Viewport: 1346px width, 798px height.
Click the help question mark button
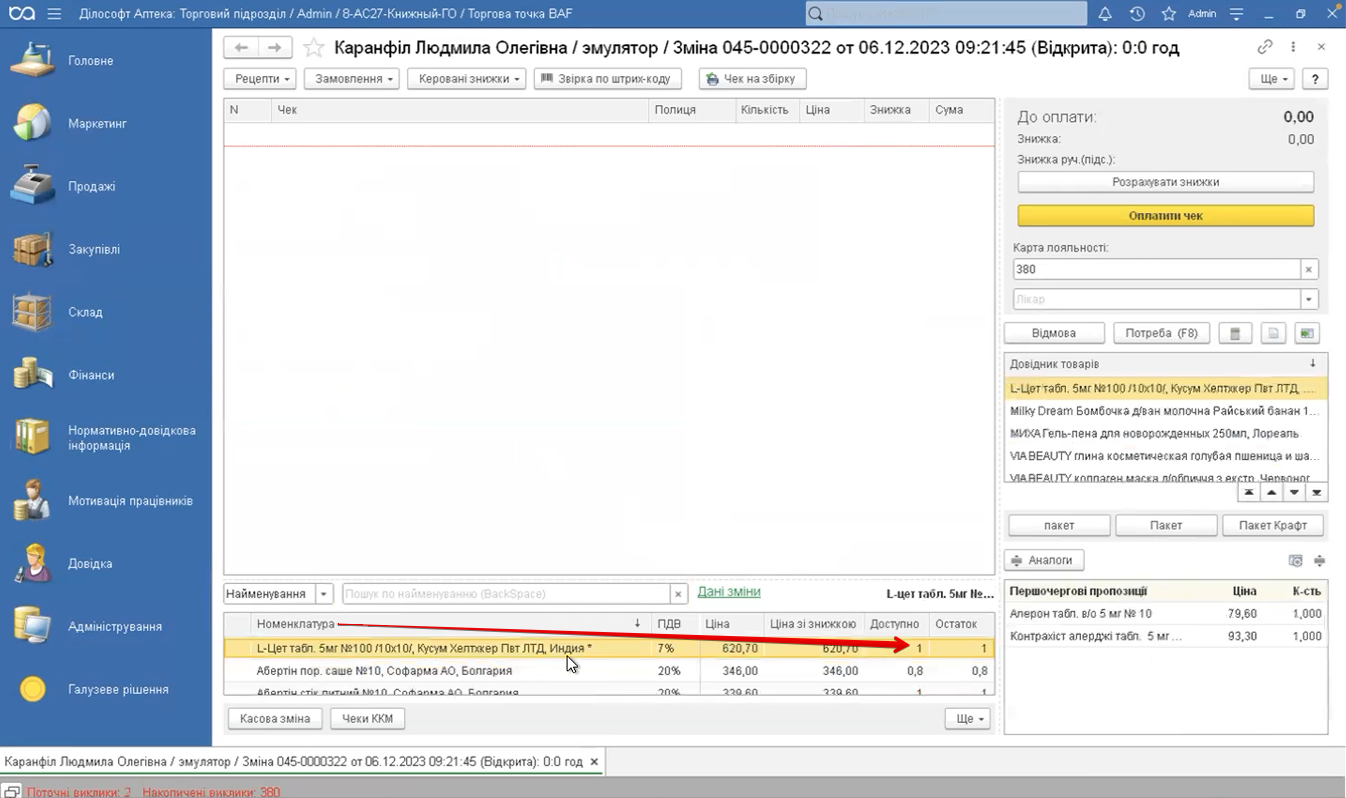(1314, 79)
